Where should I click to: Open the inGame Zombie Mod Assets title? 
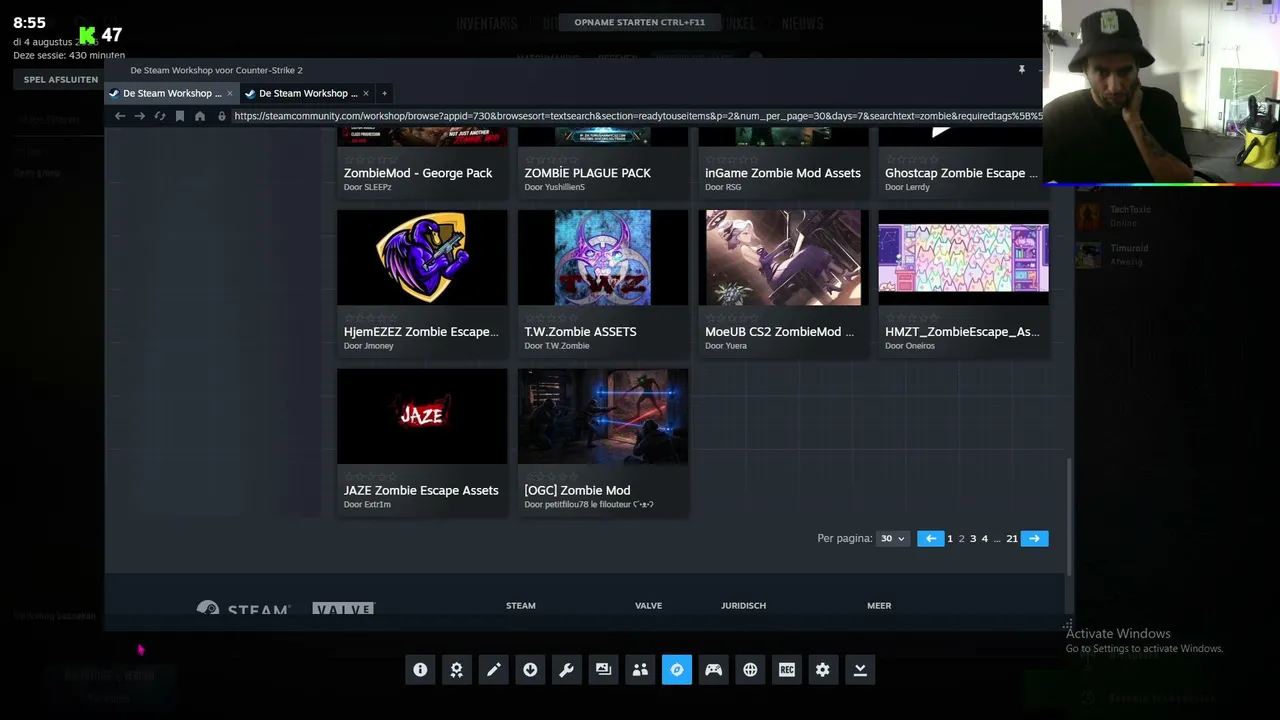pos(783,173)
